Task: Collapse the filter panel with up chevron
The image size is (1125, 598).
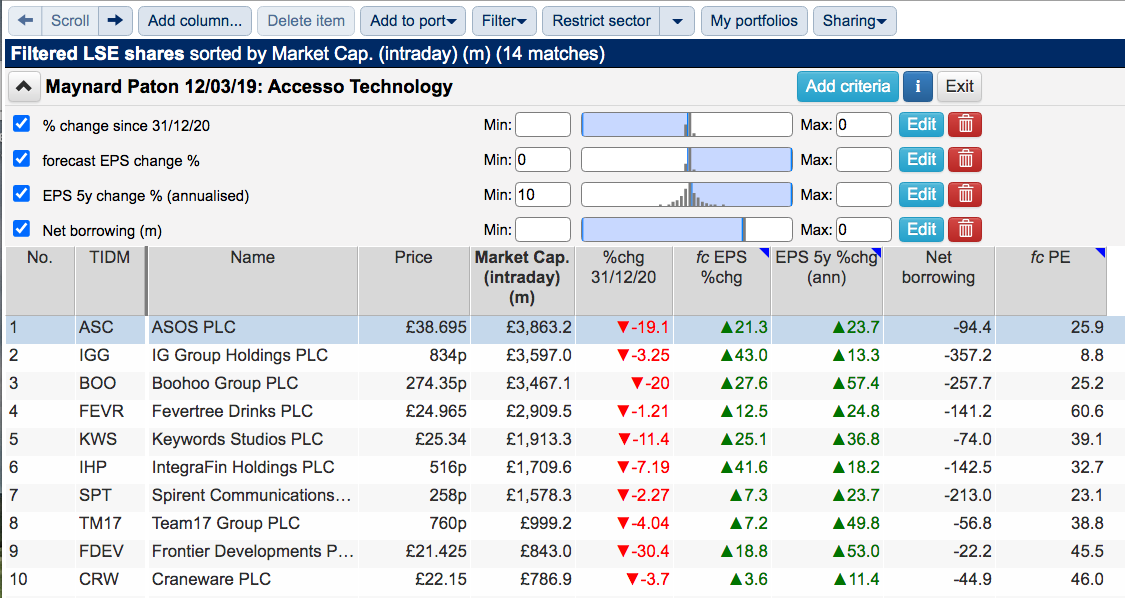Action: click(x=24, y=87)
